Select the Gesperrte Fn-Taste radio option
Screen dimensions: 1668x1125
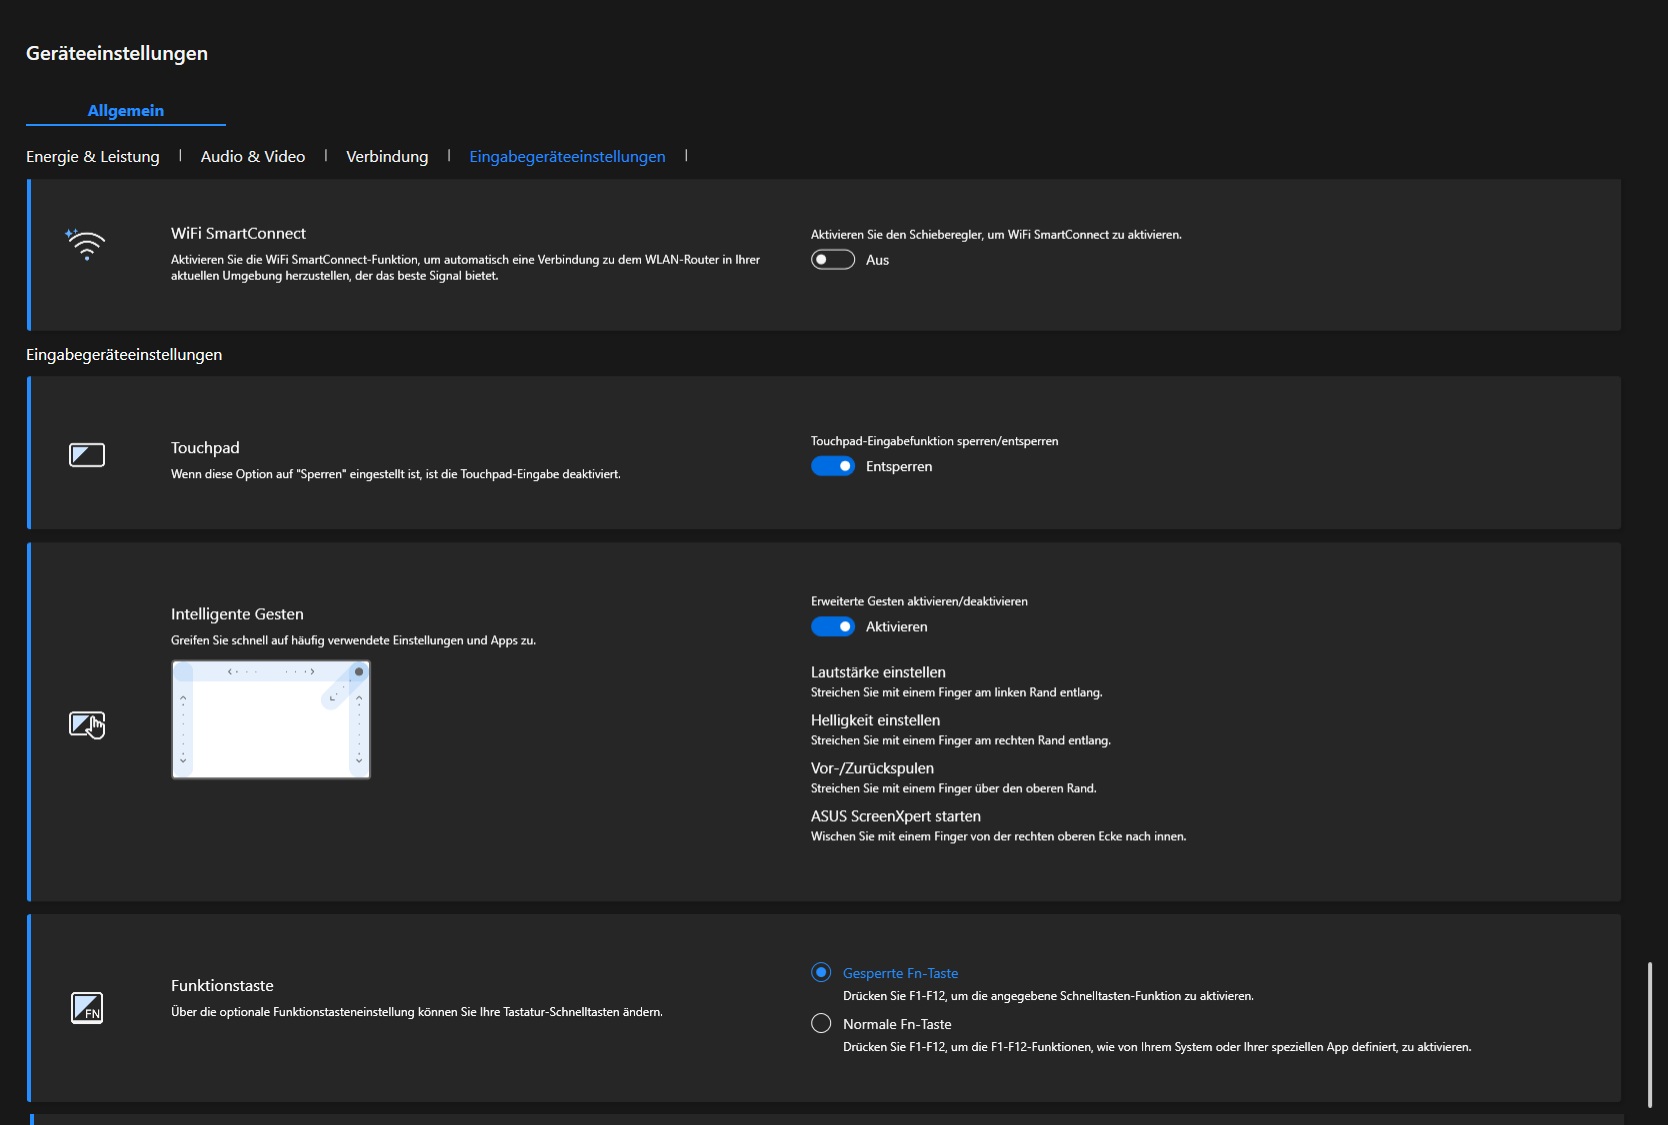(821, 972)
